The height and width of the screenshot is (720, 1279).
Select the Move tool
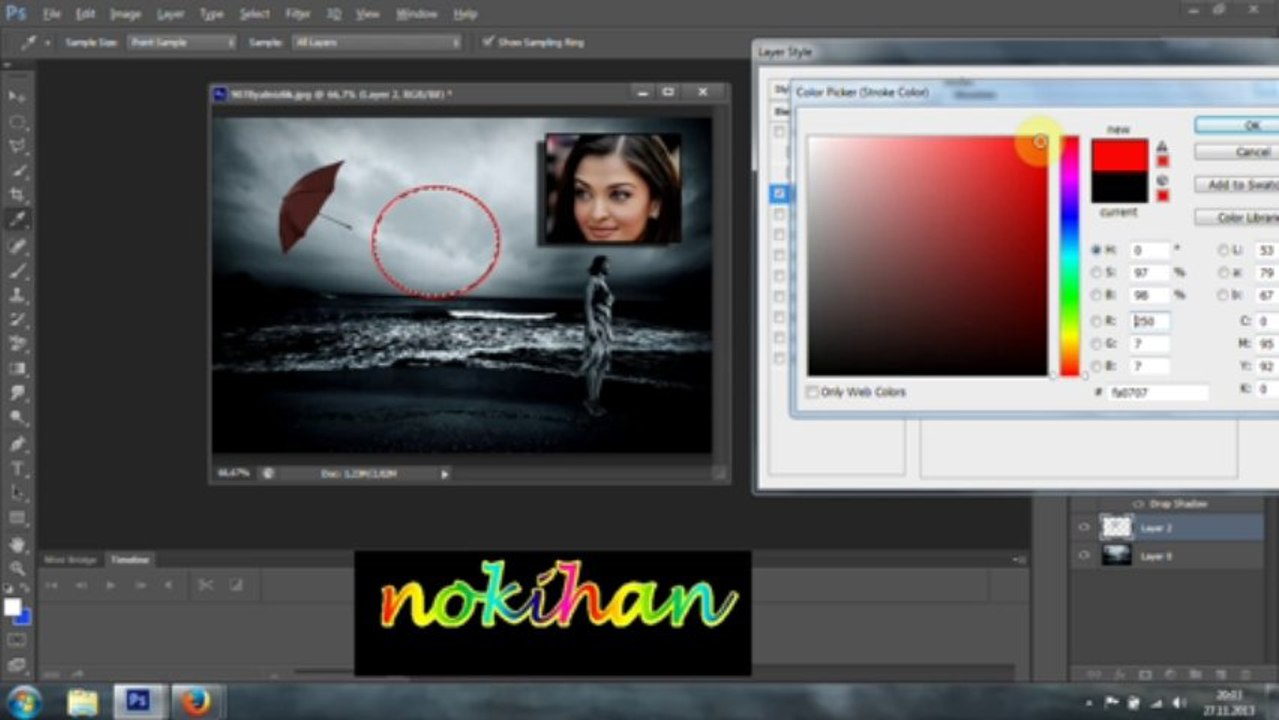coord(17,97)
